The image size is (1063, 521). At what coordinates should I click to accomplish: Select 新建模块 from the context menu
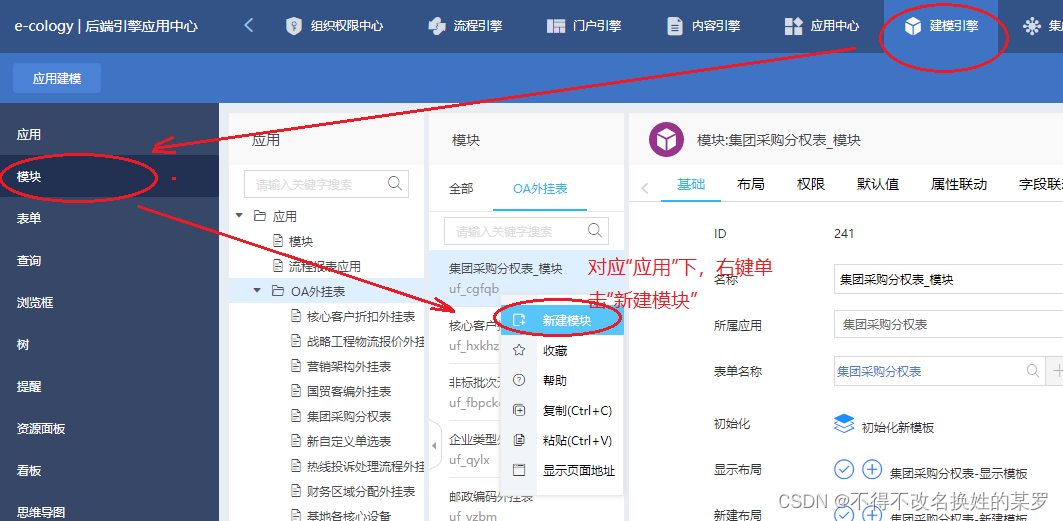(x=562, y=320)
